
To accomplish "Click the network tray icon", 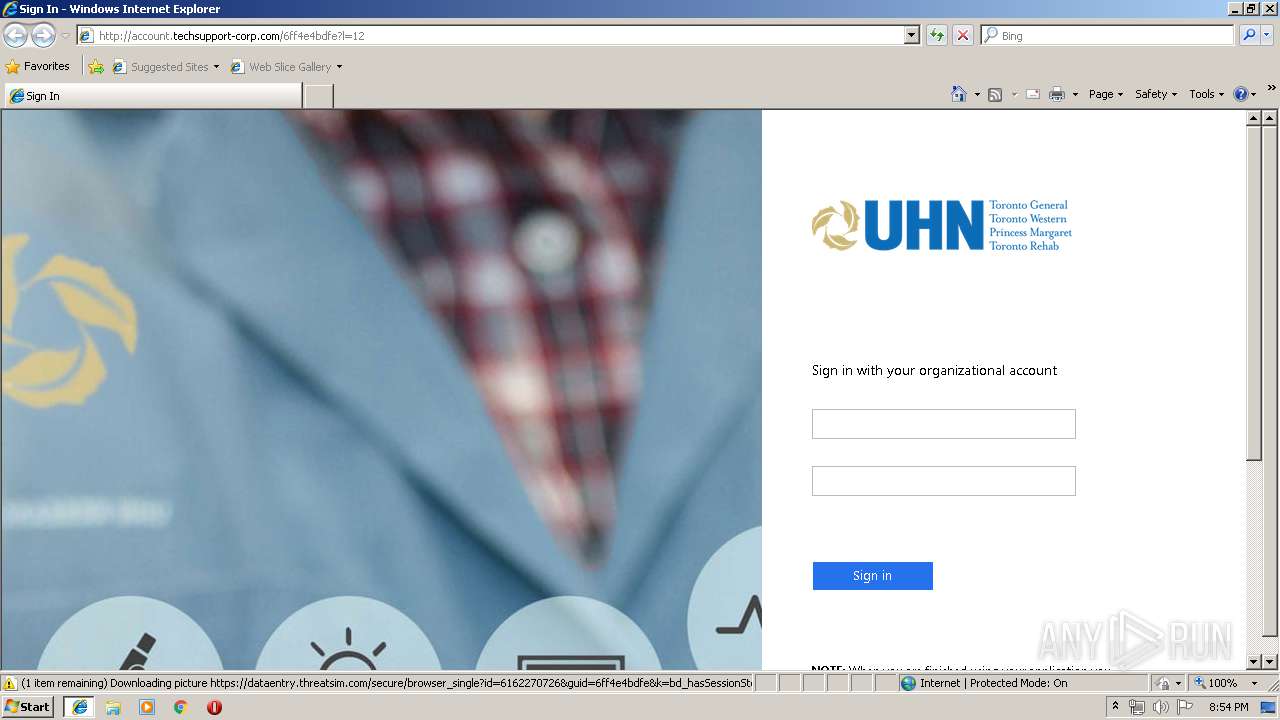I will [1137, 707].
